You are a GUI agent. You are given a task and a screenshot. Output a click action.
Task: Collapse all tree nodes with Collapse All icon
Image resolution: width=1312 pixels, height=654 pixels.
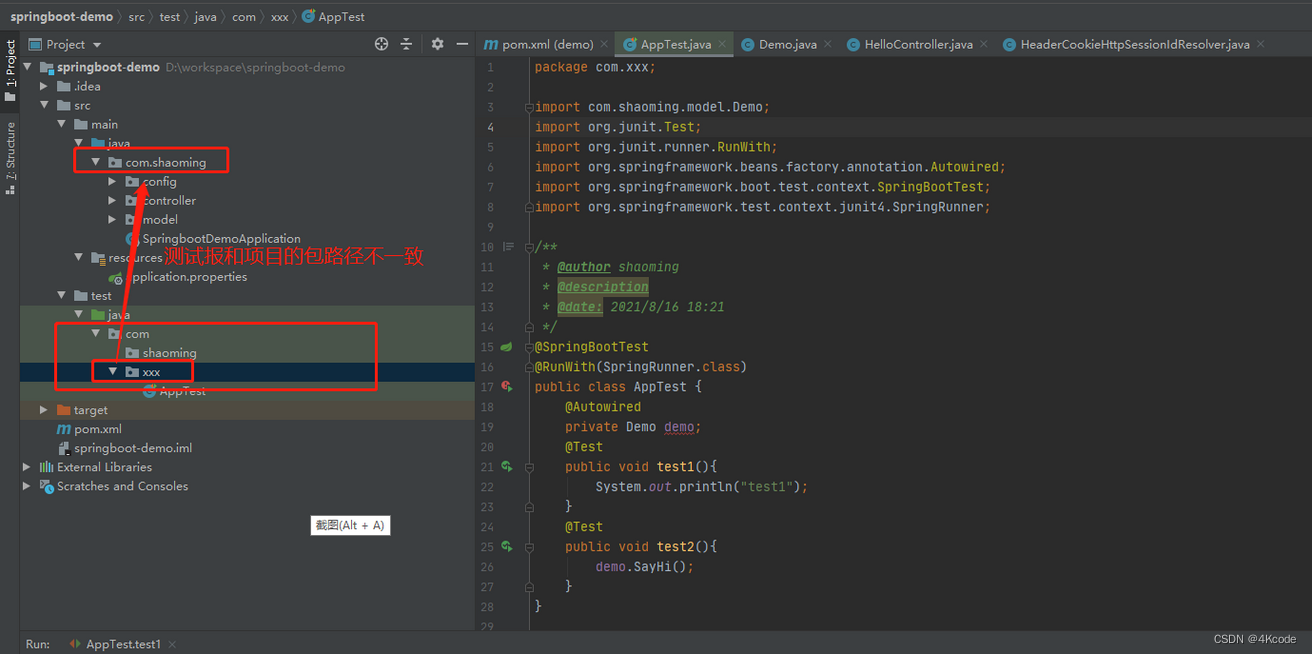pyautogui.click(x=407, y=44)
